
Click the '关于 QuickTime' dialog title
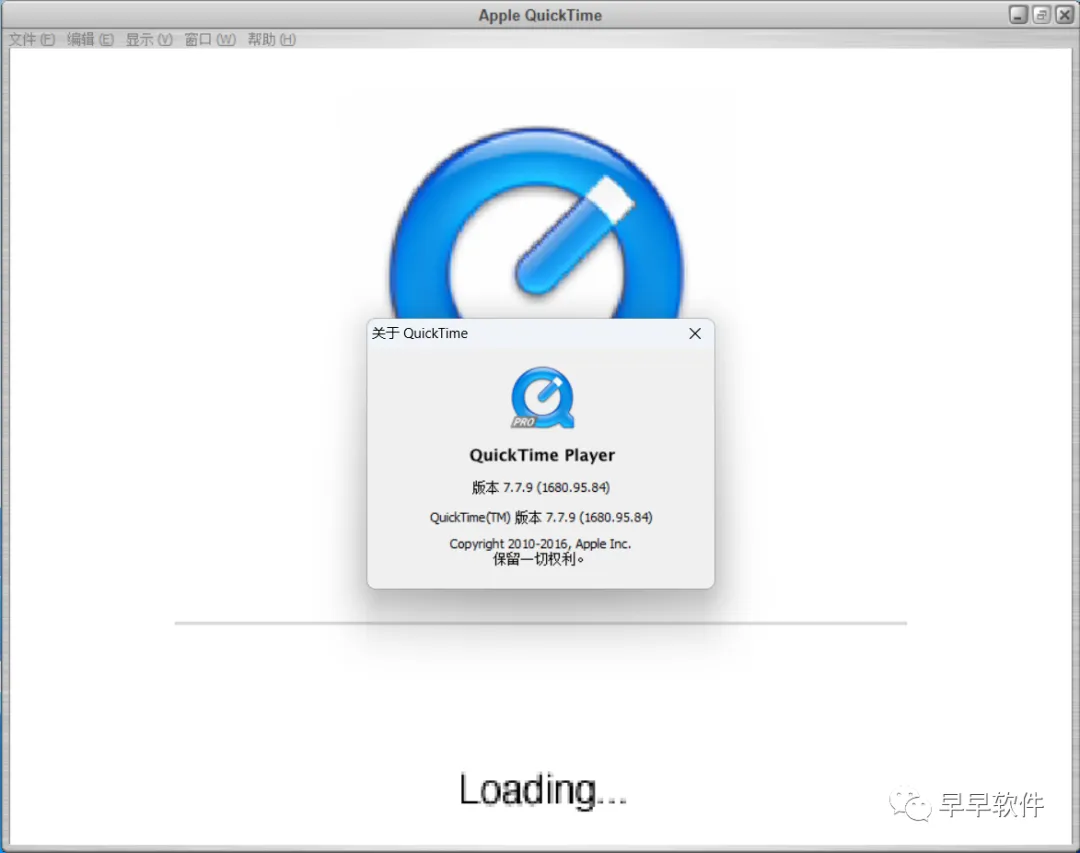tap(419, 333)
